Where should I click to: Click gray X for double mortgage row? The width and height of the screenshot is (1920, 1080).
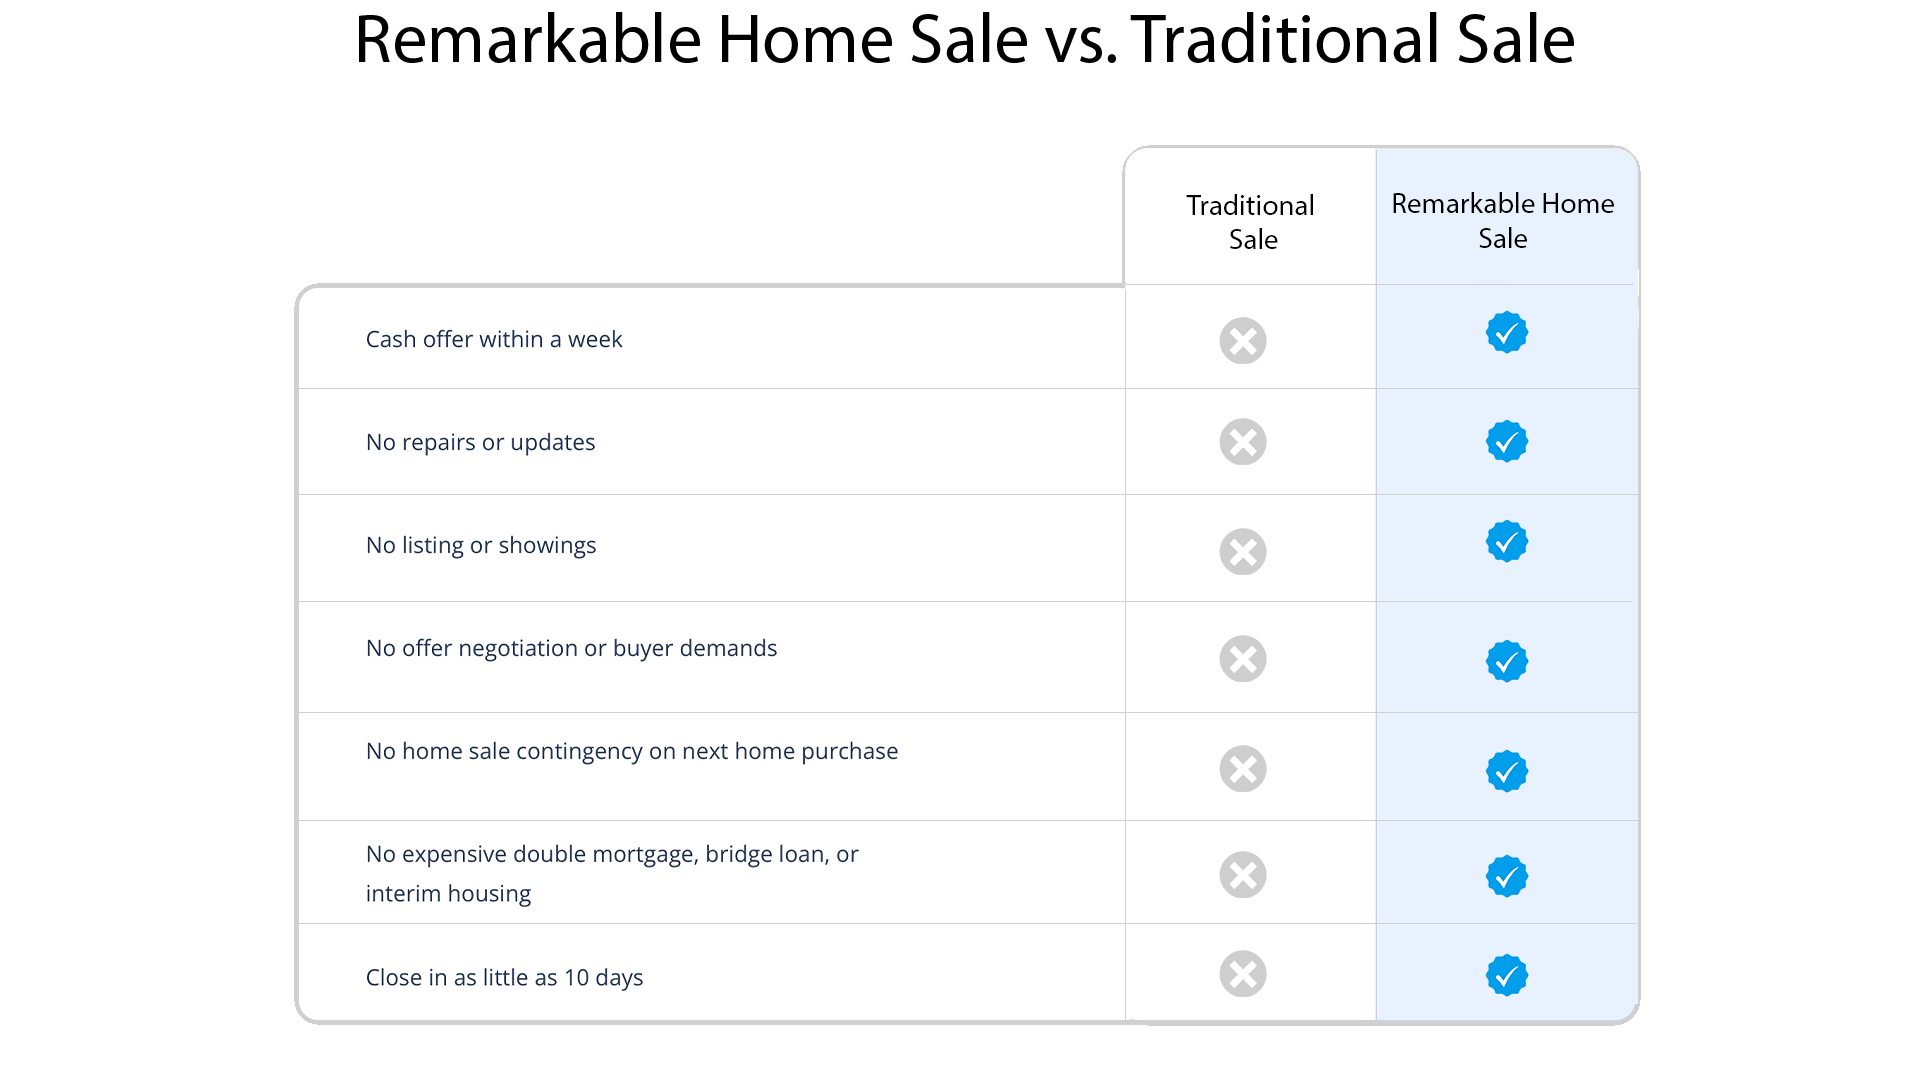coord(1243,875)
